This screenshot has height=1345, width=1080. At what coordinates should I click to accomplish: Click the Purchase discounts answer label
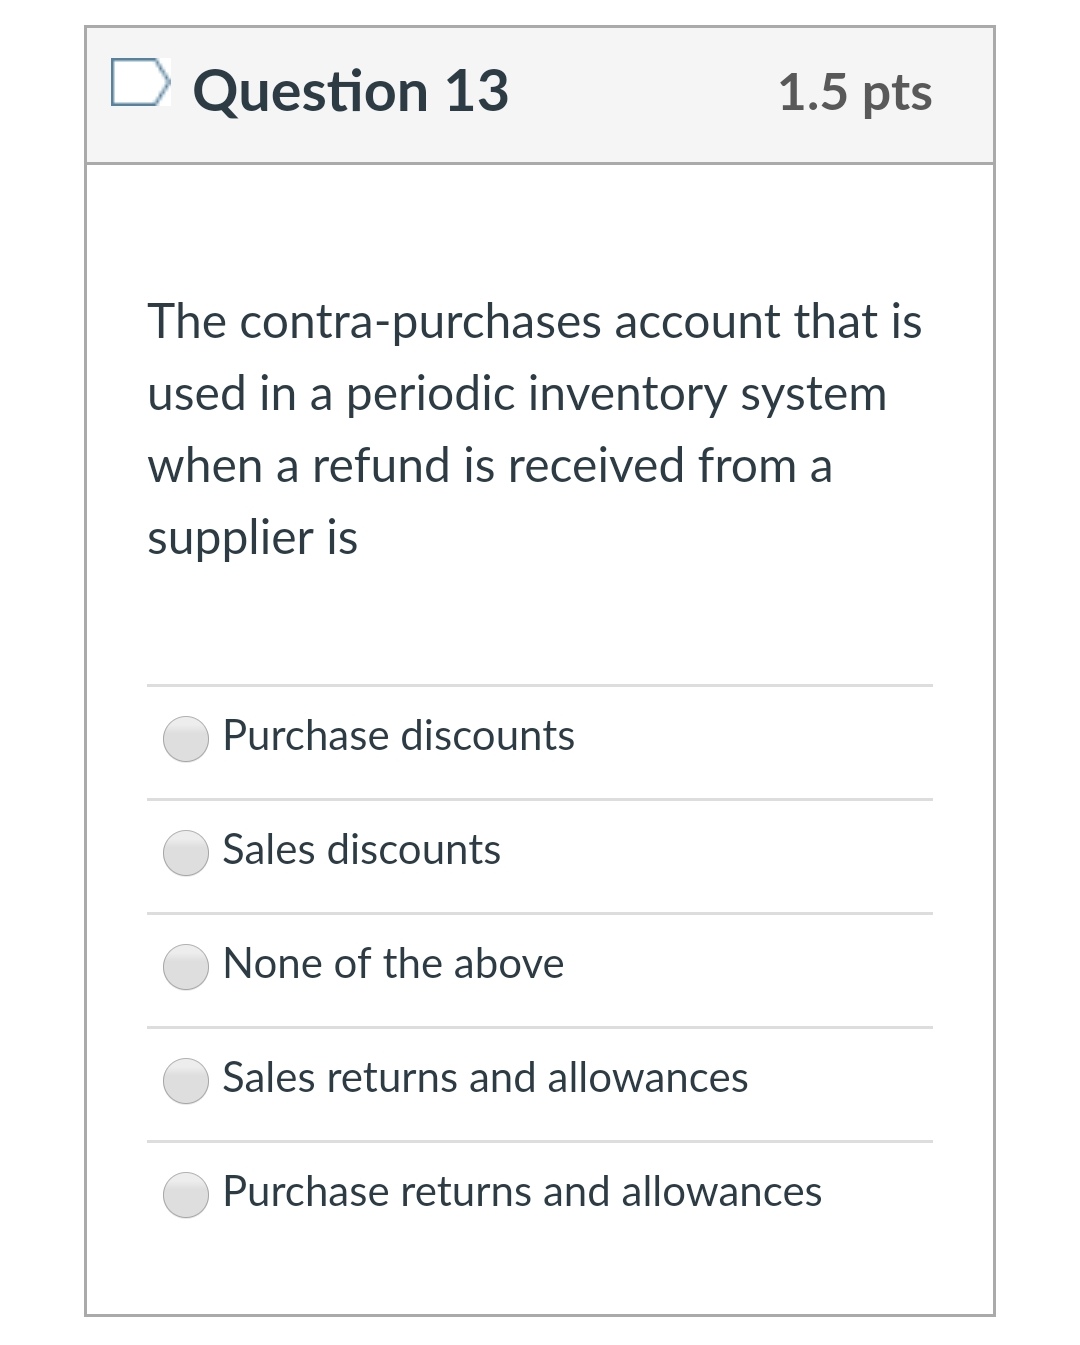[x=399, y=737]
